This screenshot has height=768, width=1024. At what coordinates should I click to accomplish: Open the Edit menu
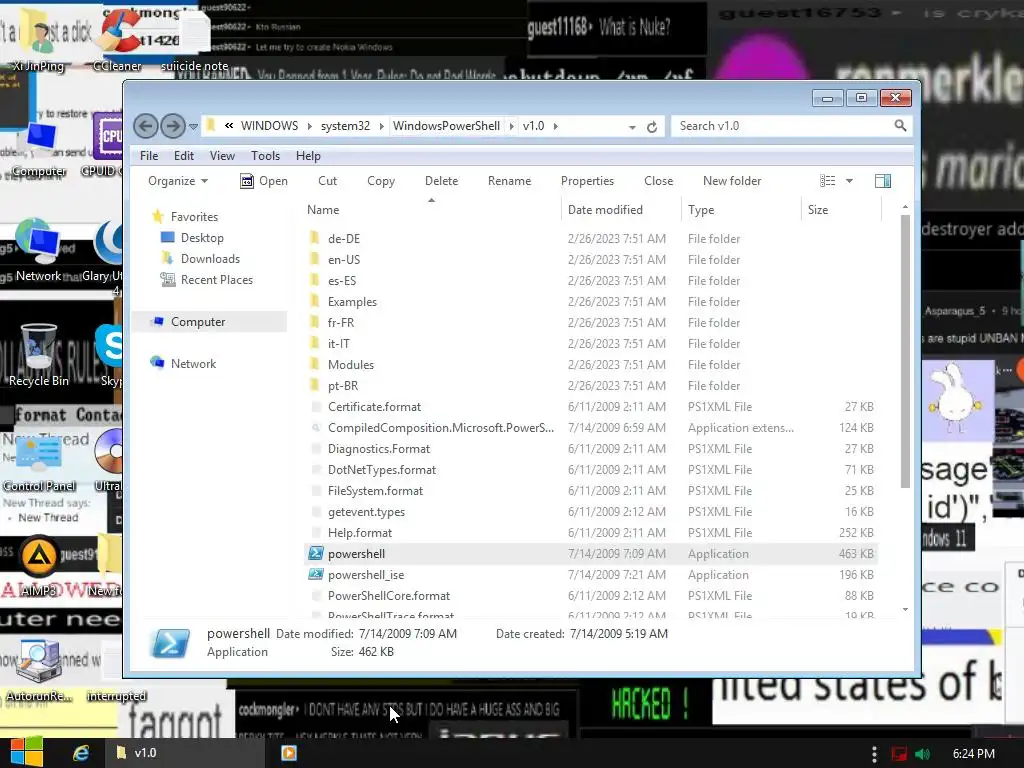[184, 156]
